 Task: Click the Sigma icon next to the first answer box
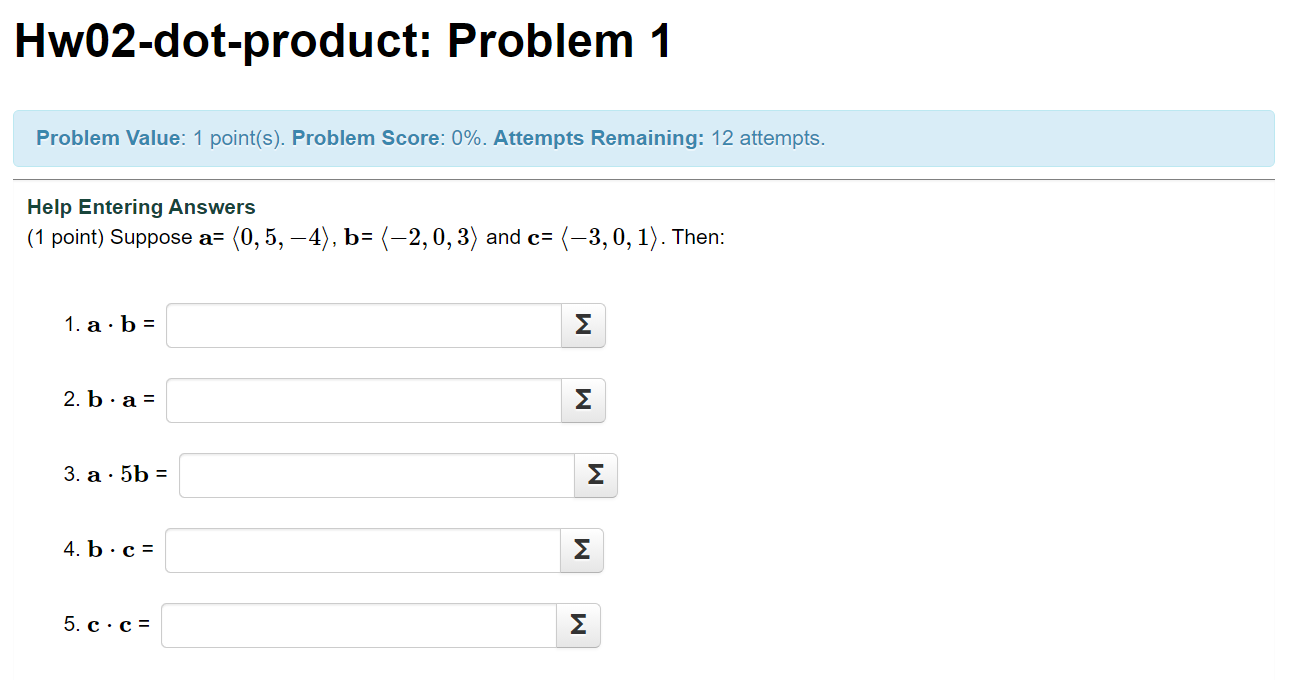pos(583,325)
